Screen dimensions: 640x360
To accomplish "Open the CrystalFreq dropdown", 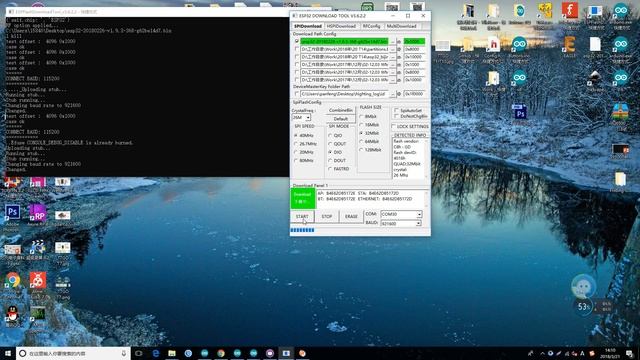I will [x=308, y=118].
